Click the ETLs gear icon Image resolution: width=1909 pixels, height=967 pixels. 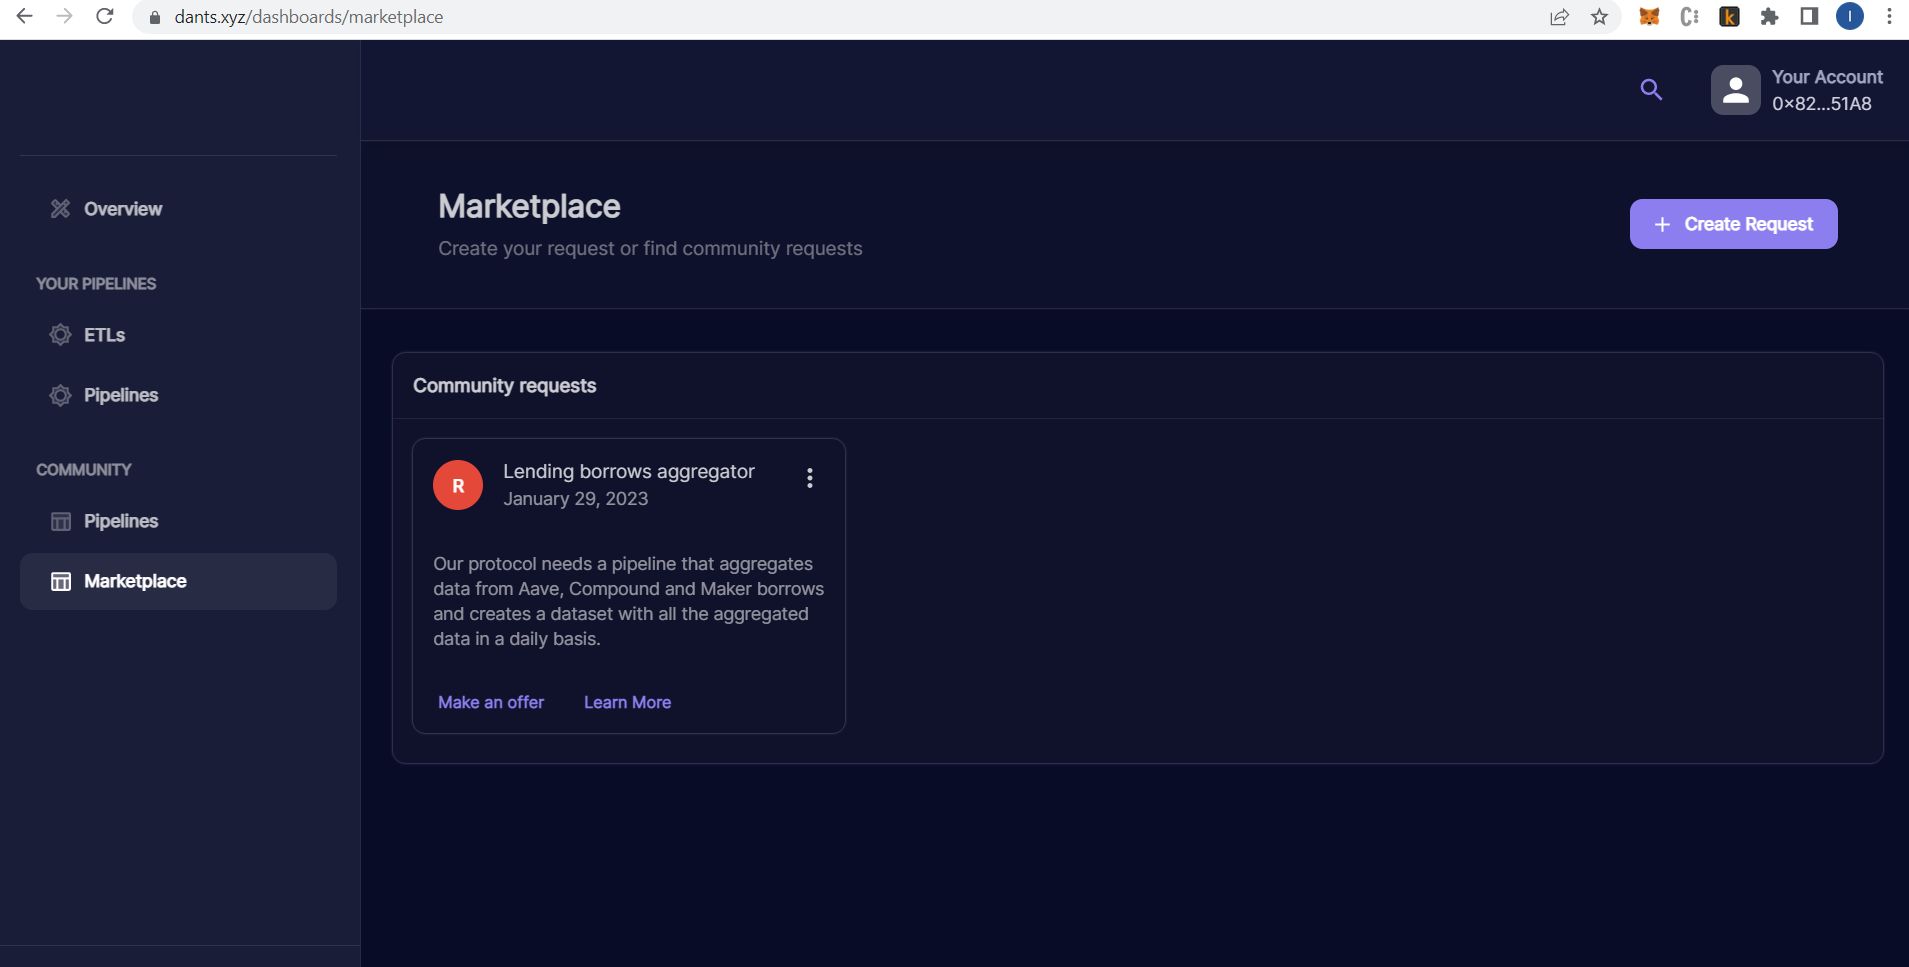coord(61,334)
